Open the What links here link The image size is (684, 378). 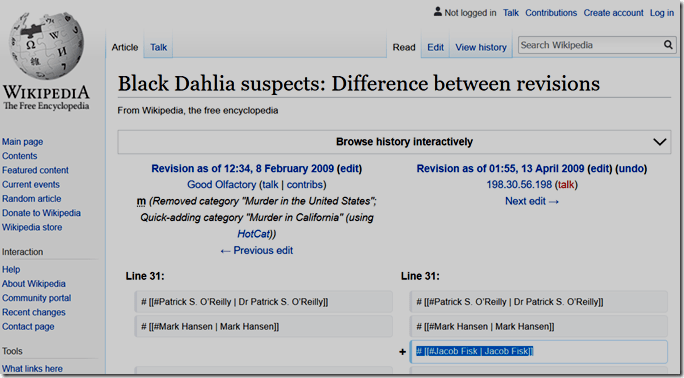coord(32,369)
